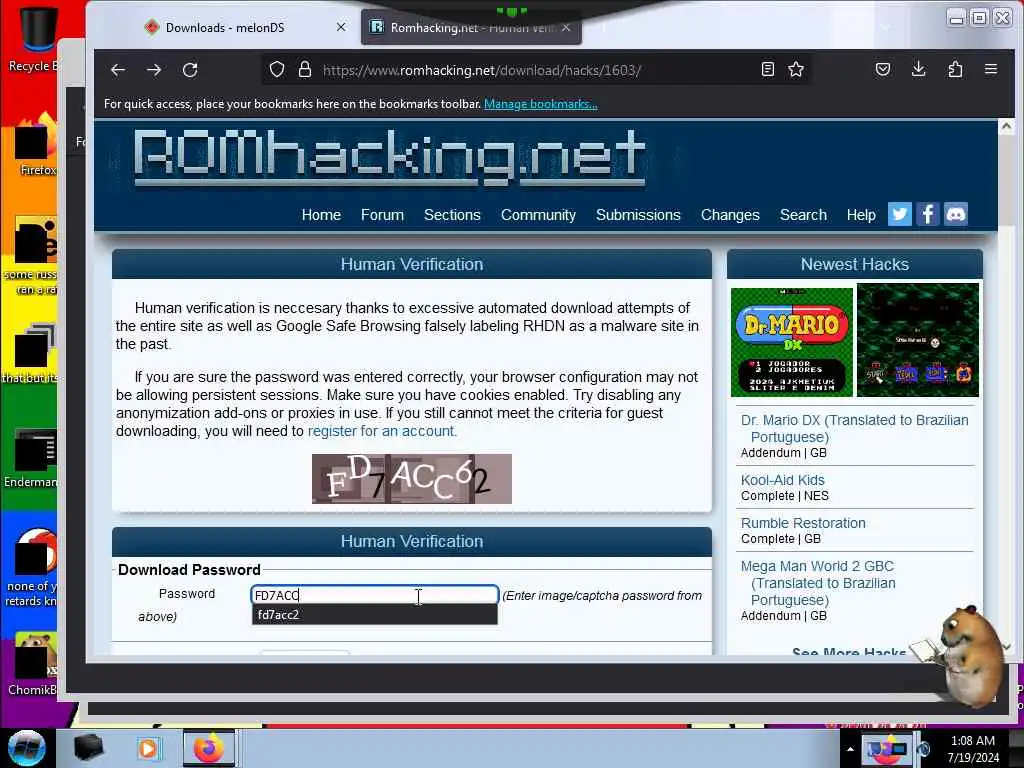Open the Pocket save icon
This screenshot has height=768, width=1024.
tap(883, 69)
